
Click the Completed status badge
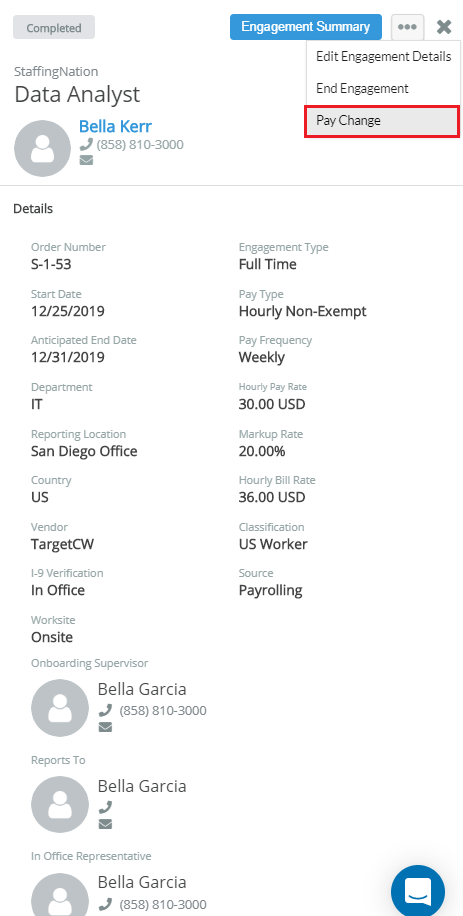54,27
